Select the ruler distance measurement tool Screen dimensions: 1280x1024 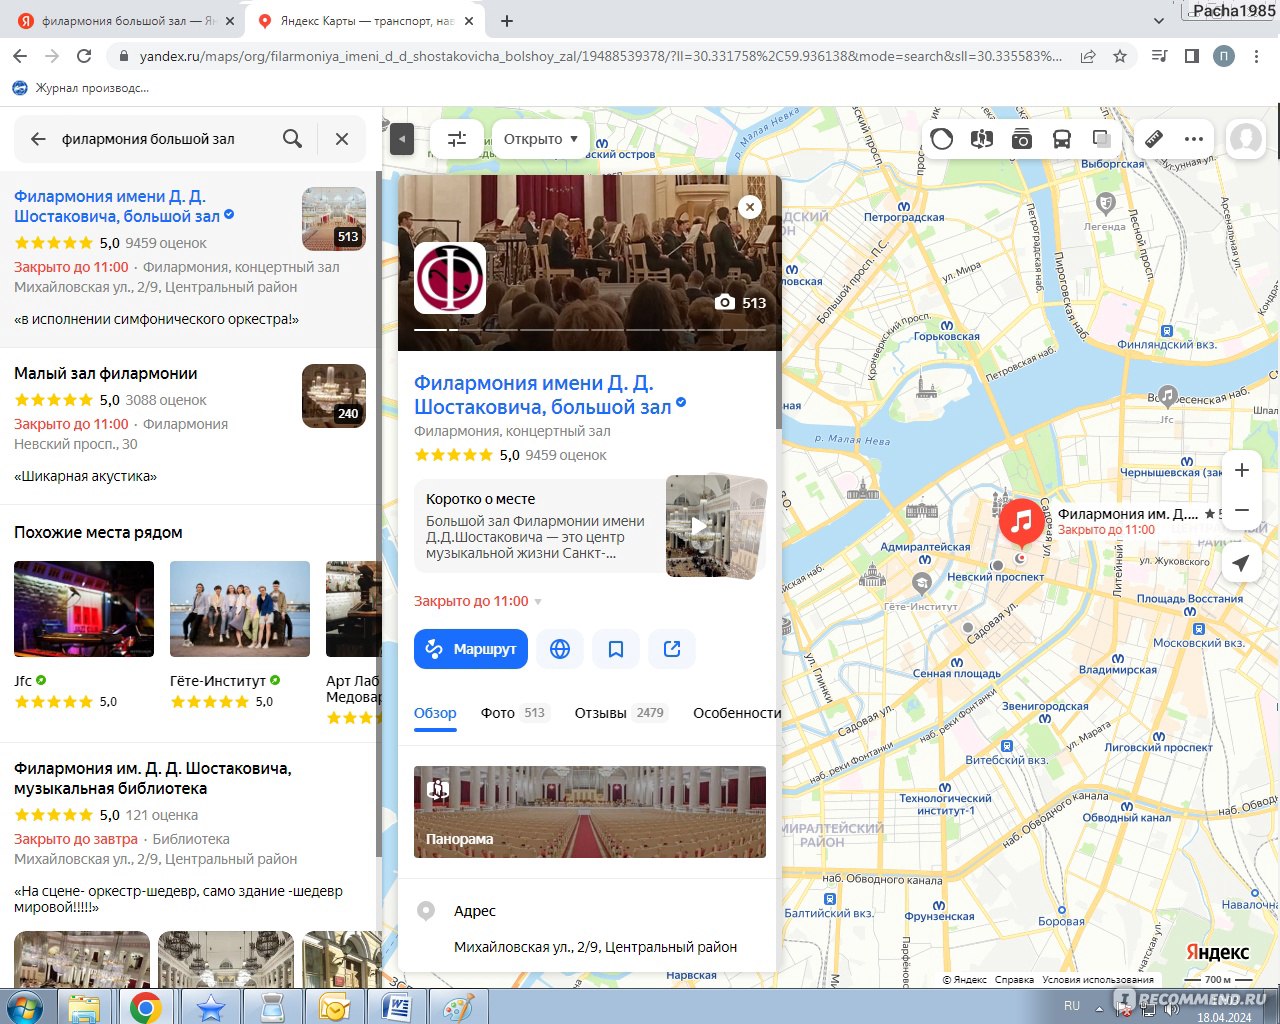[1153, 139]
